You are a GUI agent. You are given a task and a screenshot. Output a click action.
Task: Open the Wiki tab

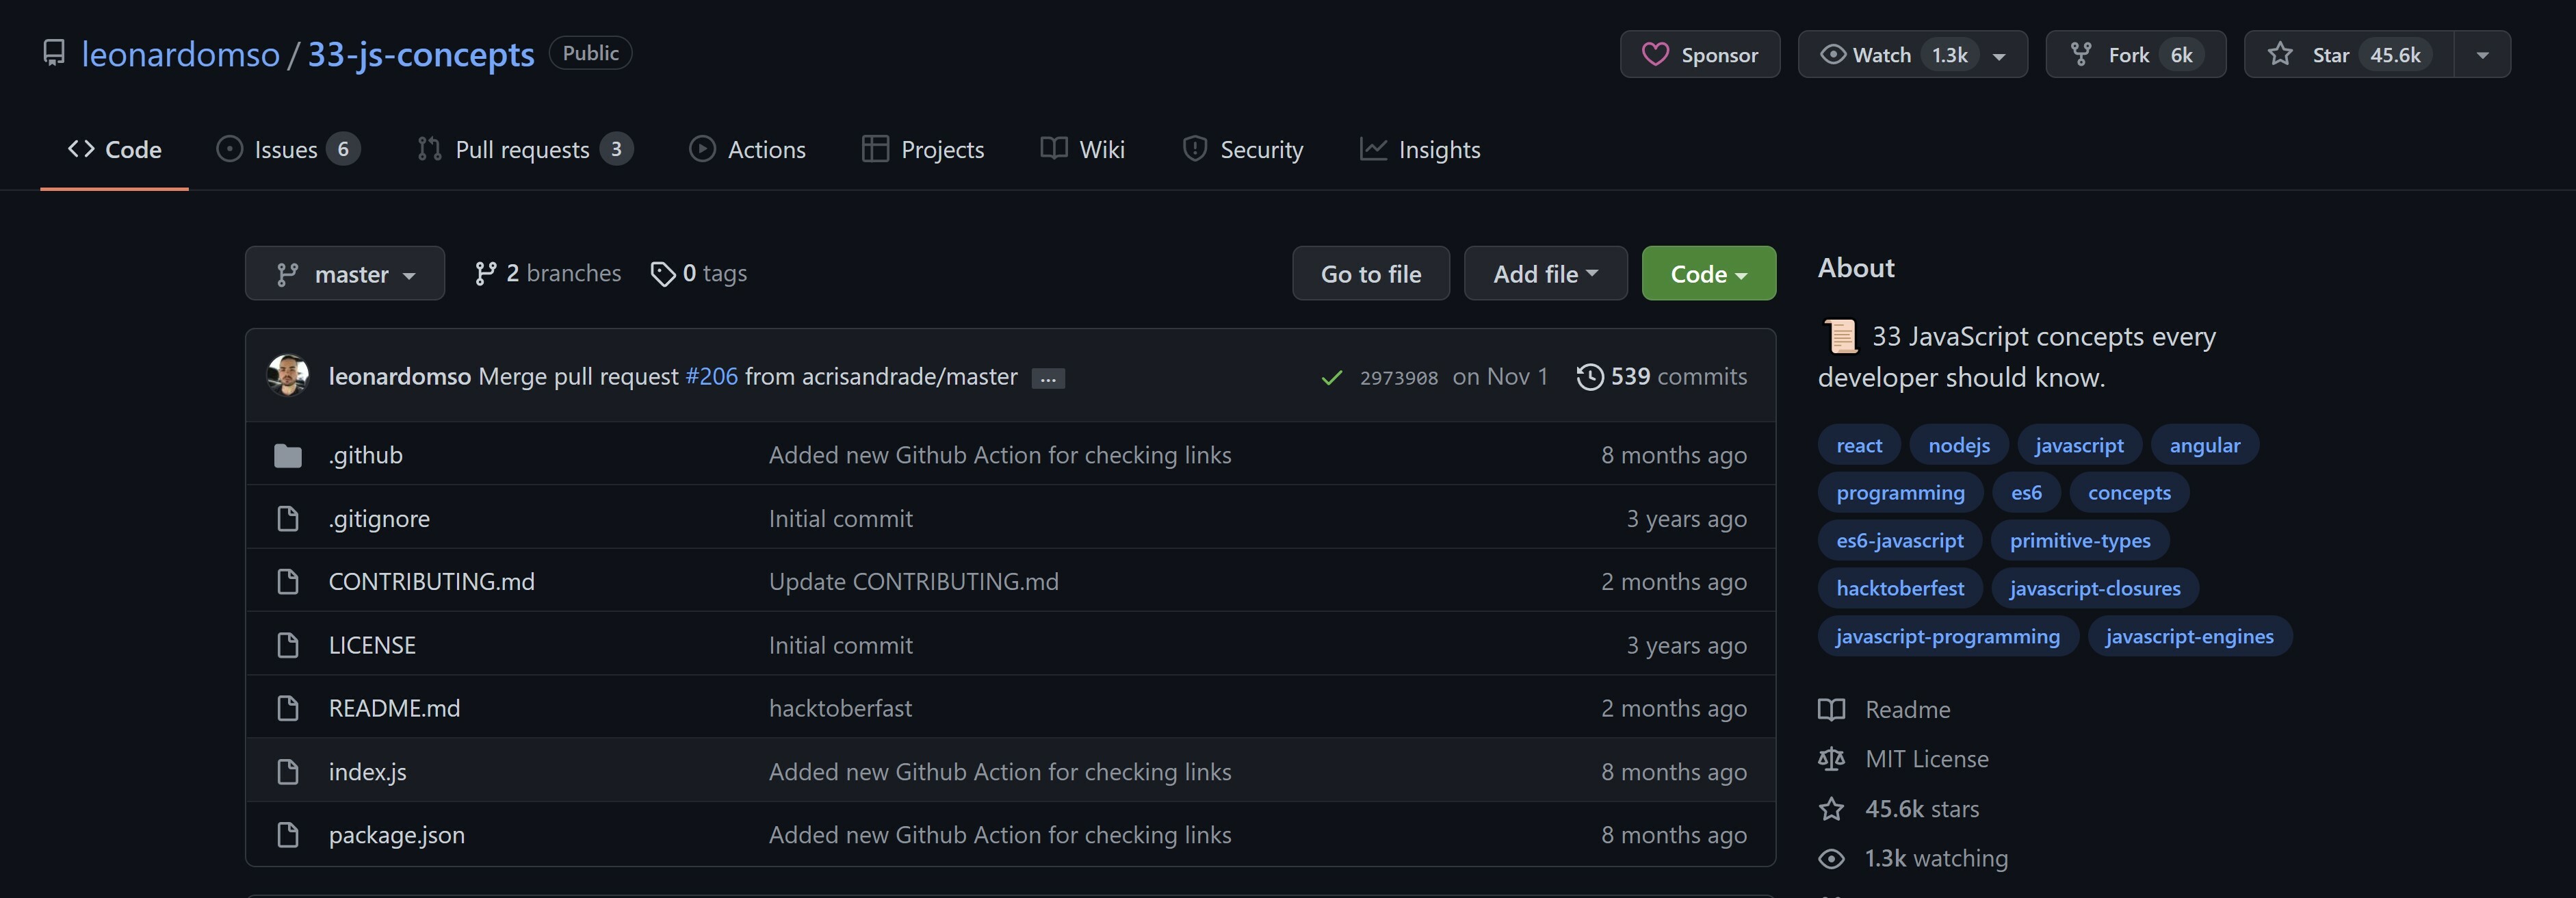click(x=1082, y=149)
